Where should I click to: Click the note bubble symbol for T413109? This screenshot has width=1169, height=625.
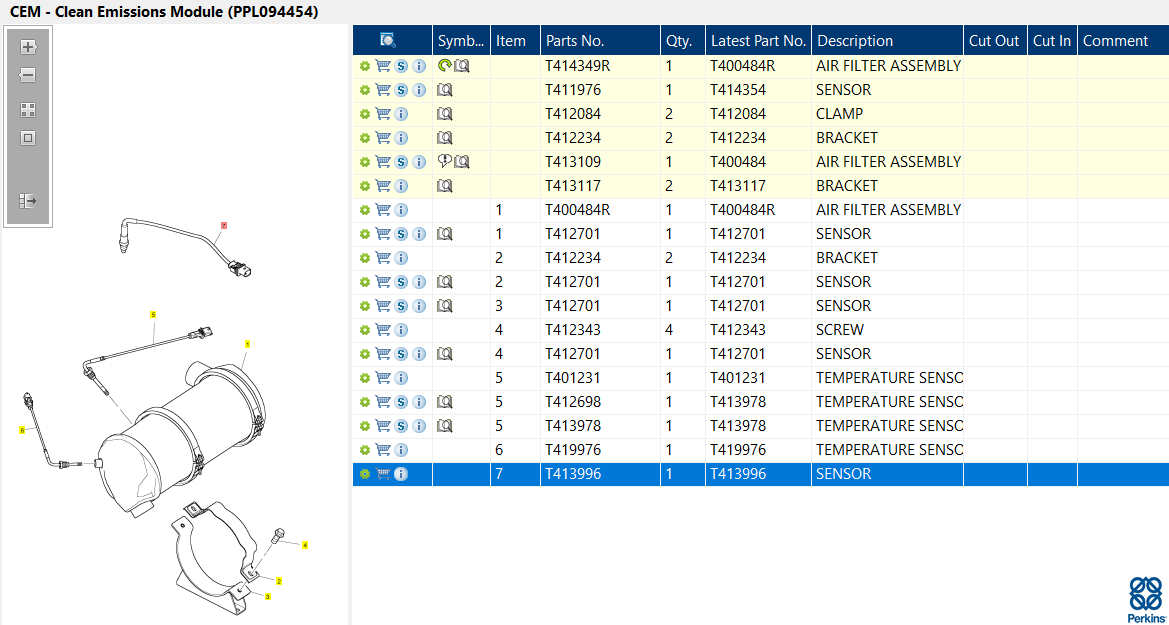(444, 162)
